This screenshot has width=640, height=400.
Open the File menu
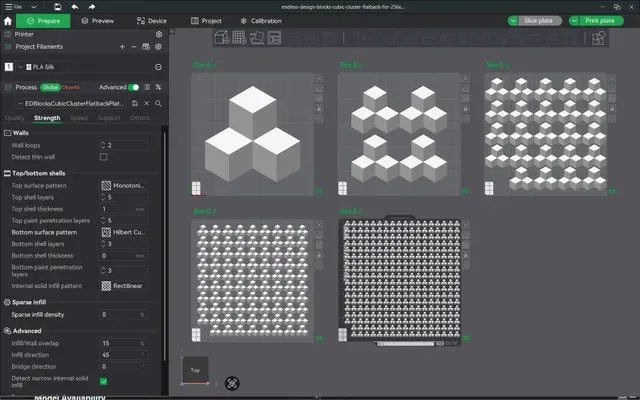click(x=14, y=7)
